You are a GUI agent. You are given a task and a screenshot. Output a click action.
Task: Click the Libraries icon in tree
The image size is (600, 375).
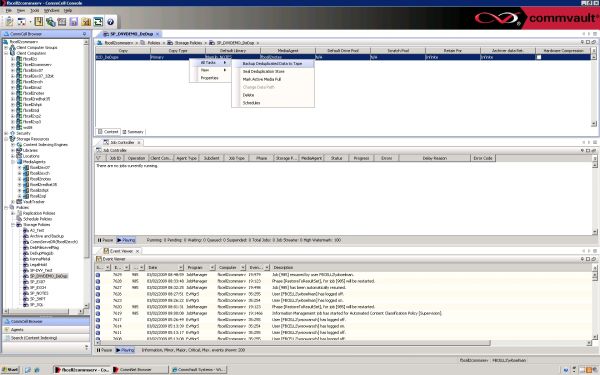click(x=19, y=150)
